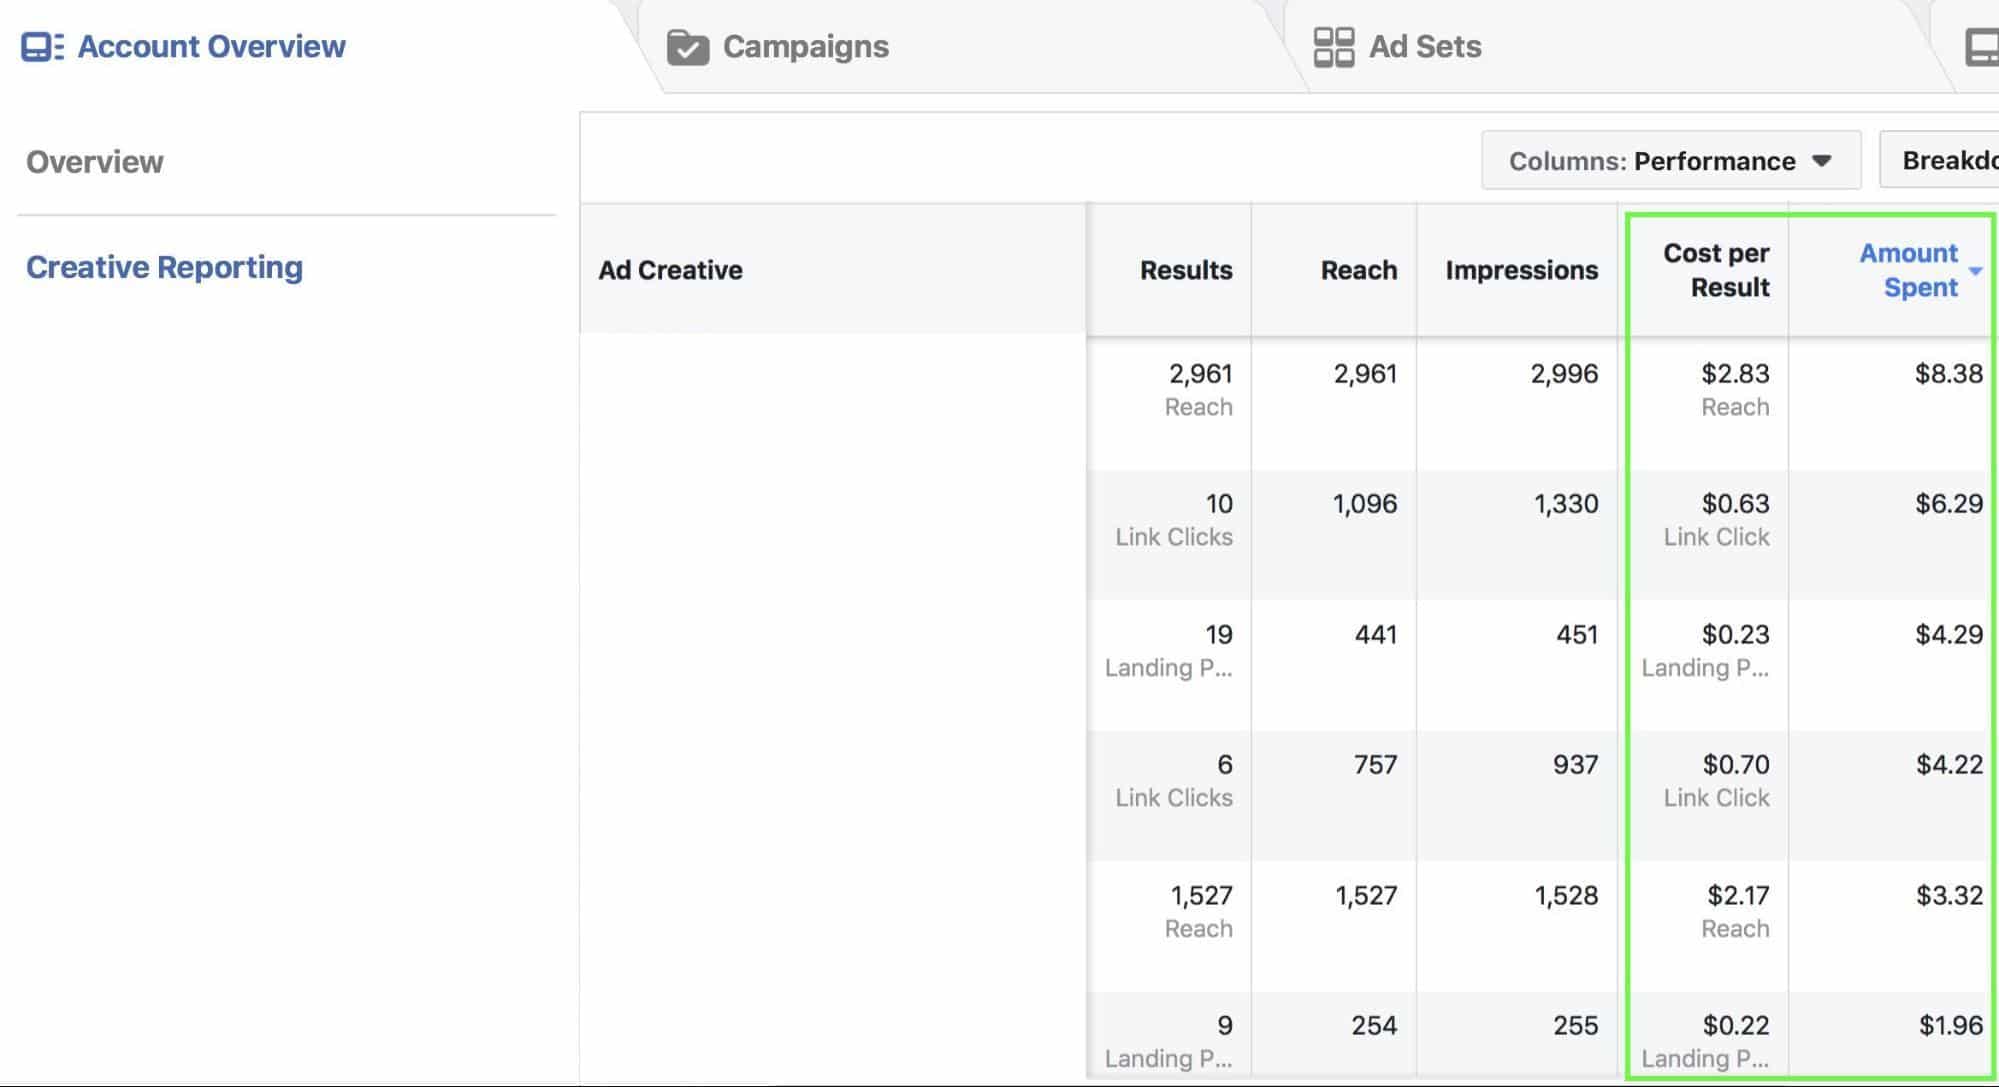
Task: Open the Columns: Performance dropdown
Action: pyautogui.click(x=1670, y=160)
